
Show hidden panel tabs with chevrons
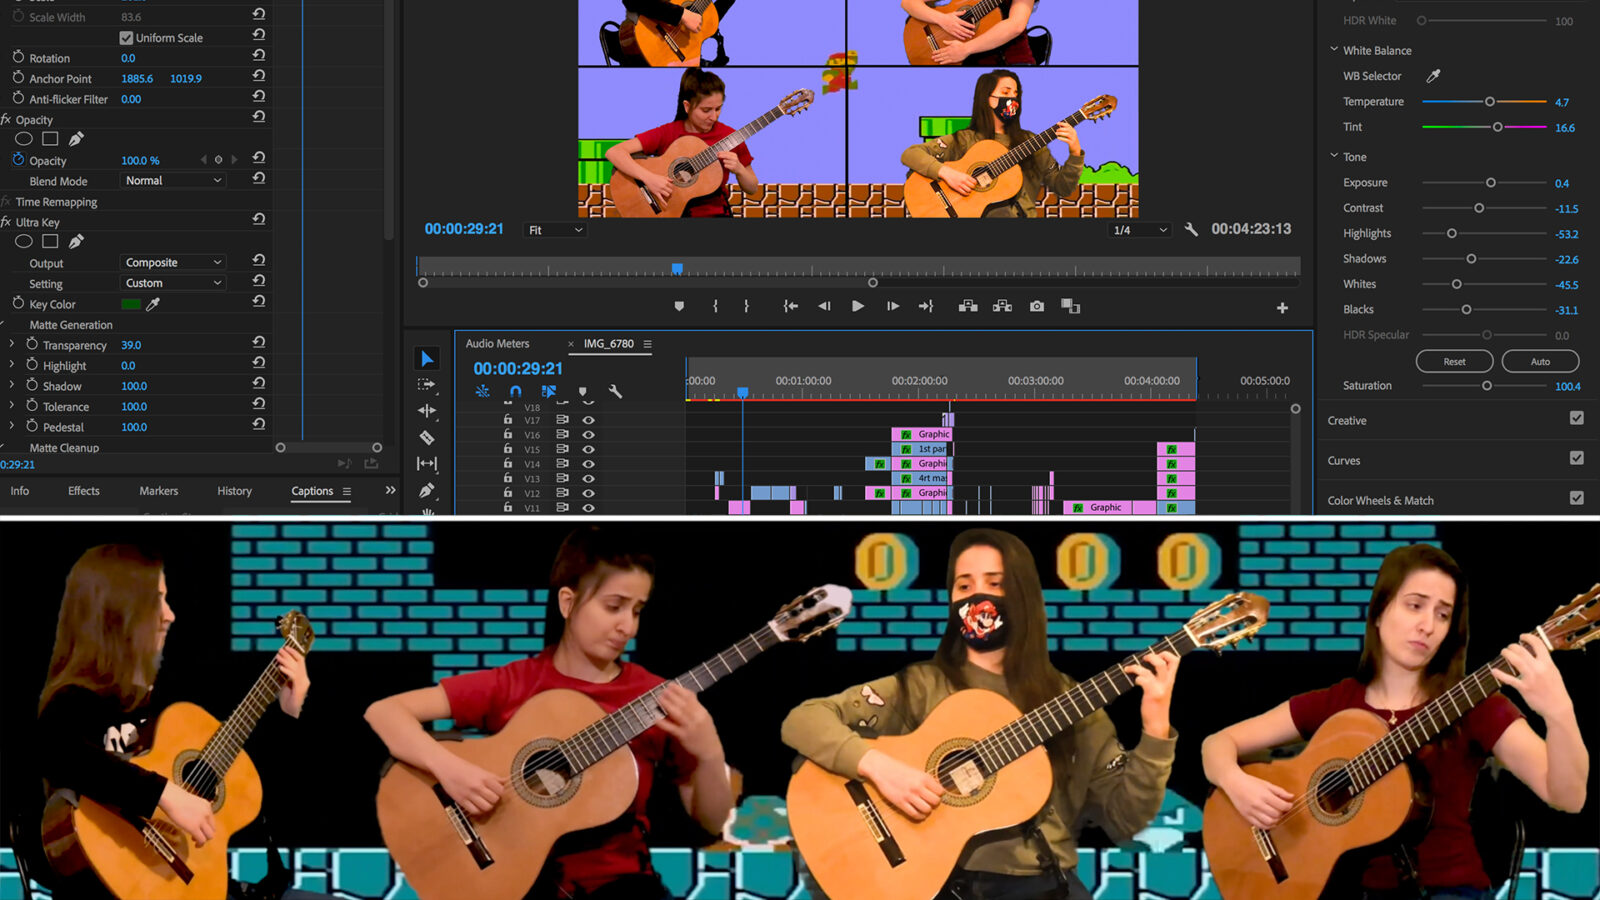click(390, 490)
